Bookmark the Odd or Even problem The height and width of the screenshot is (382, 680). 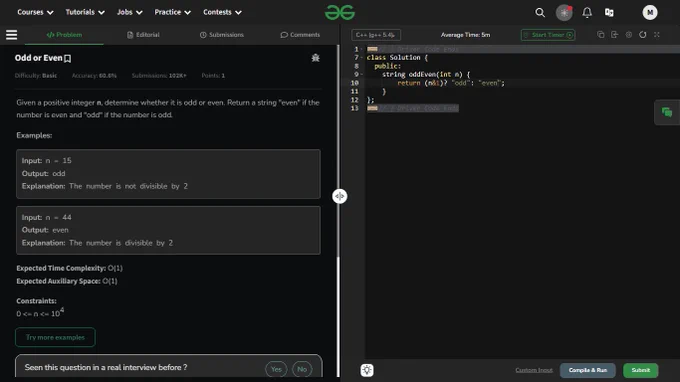[68, 59]
